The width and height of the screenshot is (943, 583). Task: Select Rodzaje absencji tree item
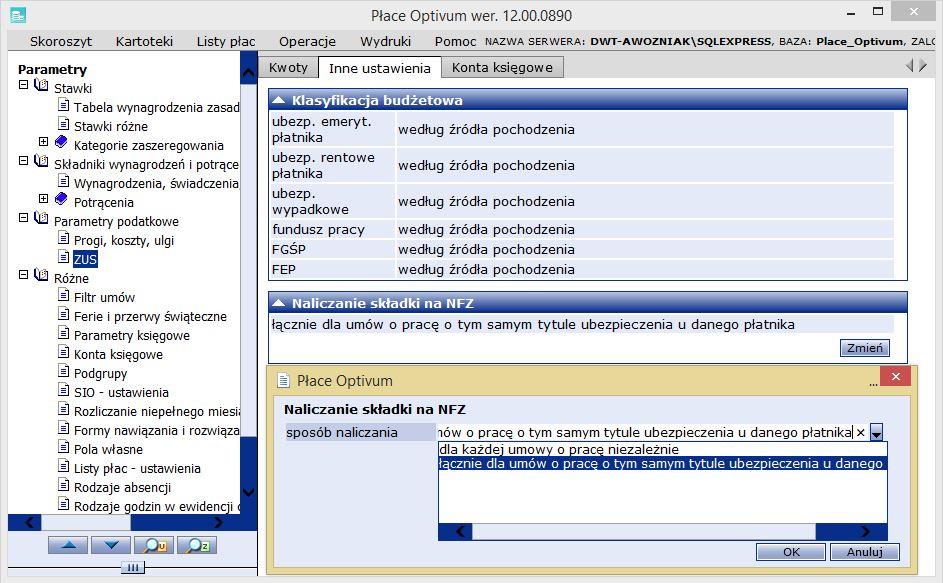122,487
